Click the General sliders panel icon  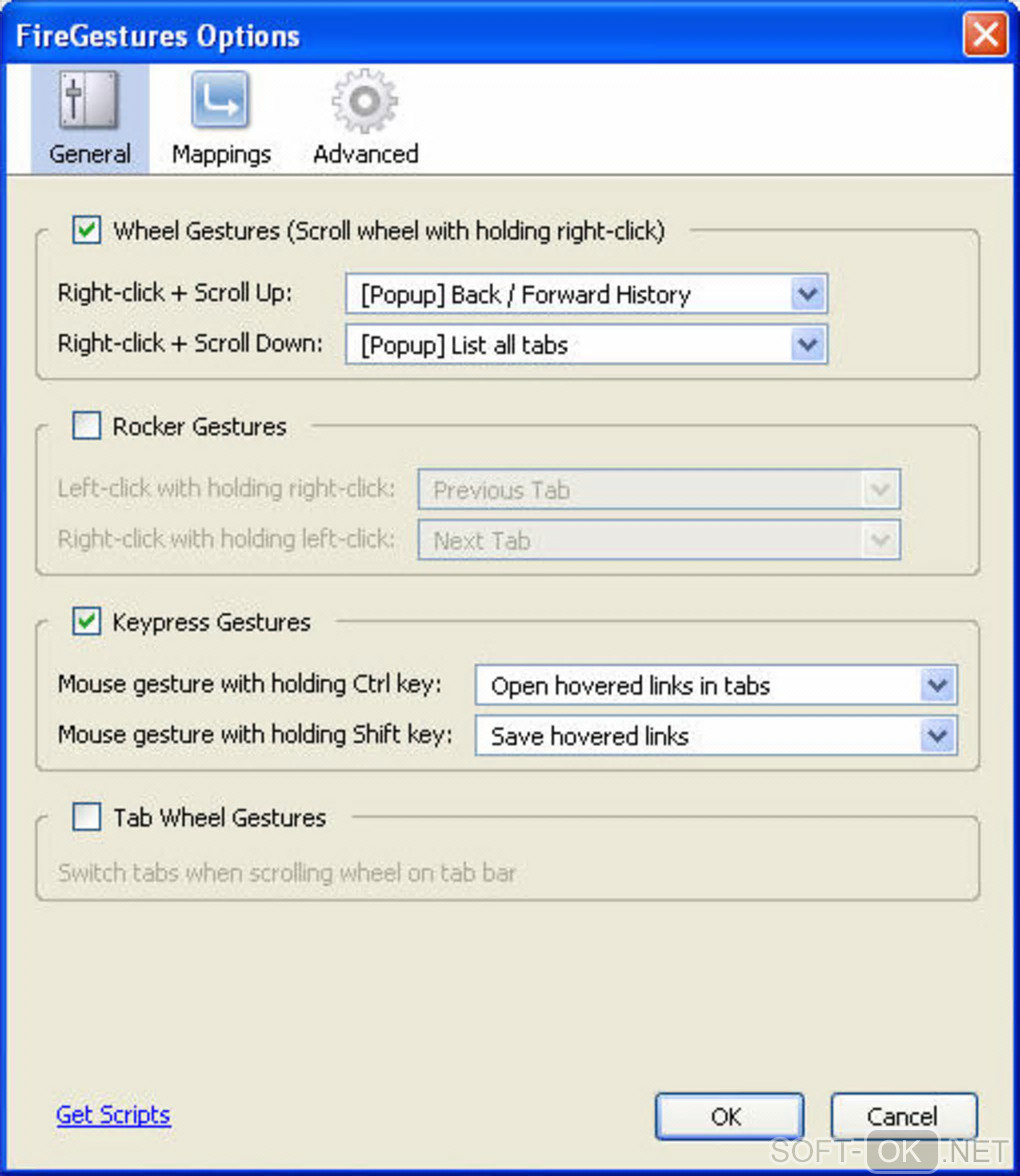click(x=90, y=101)
